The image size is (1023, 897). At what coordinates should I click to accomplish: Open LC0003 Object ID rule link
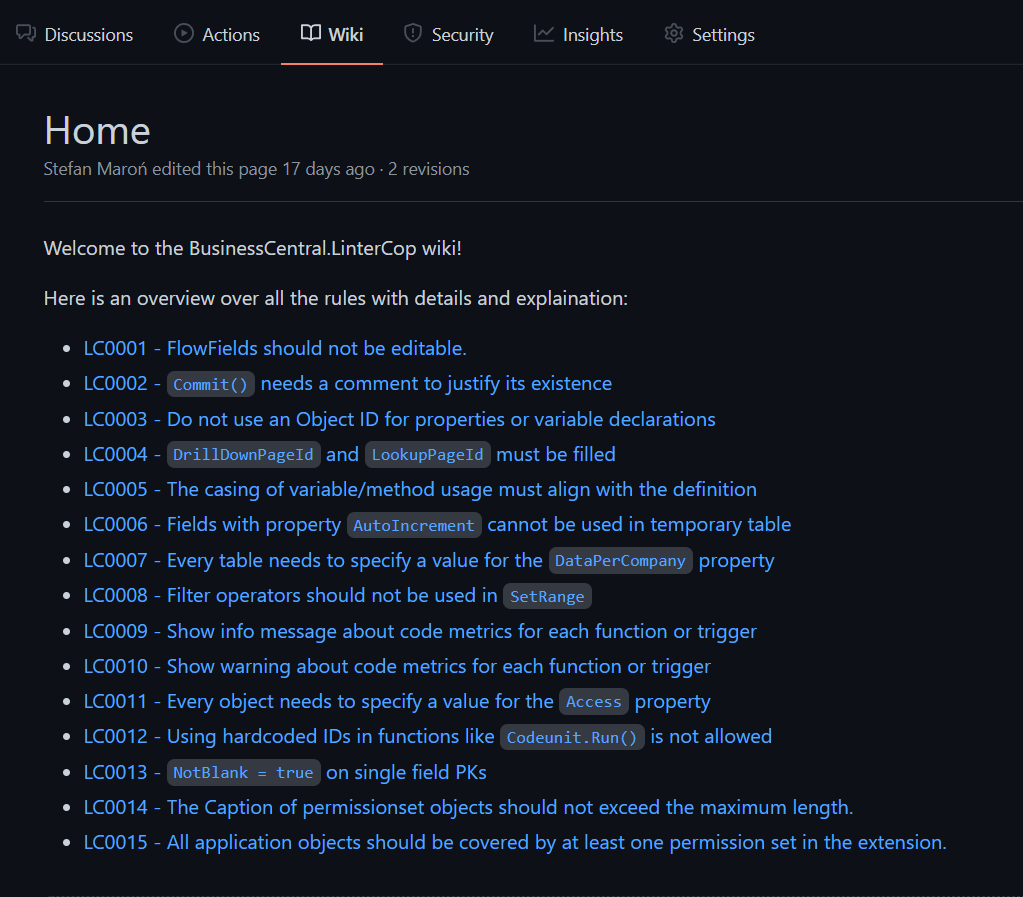399,419
